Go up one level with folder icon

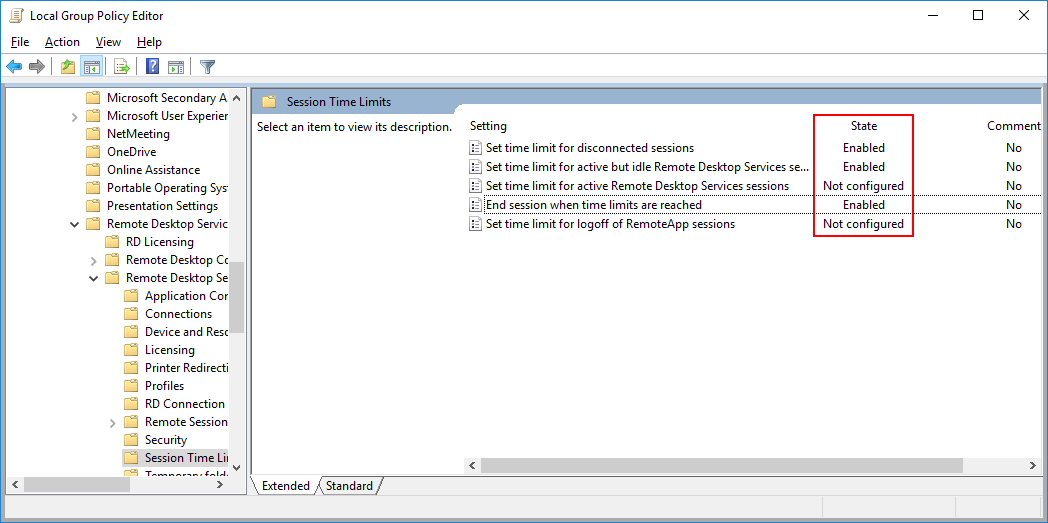coord(68,66)
